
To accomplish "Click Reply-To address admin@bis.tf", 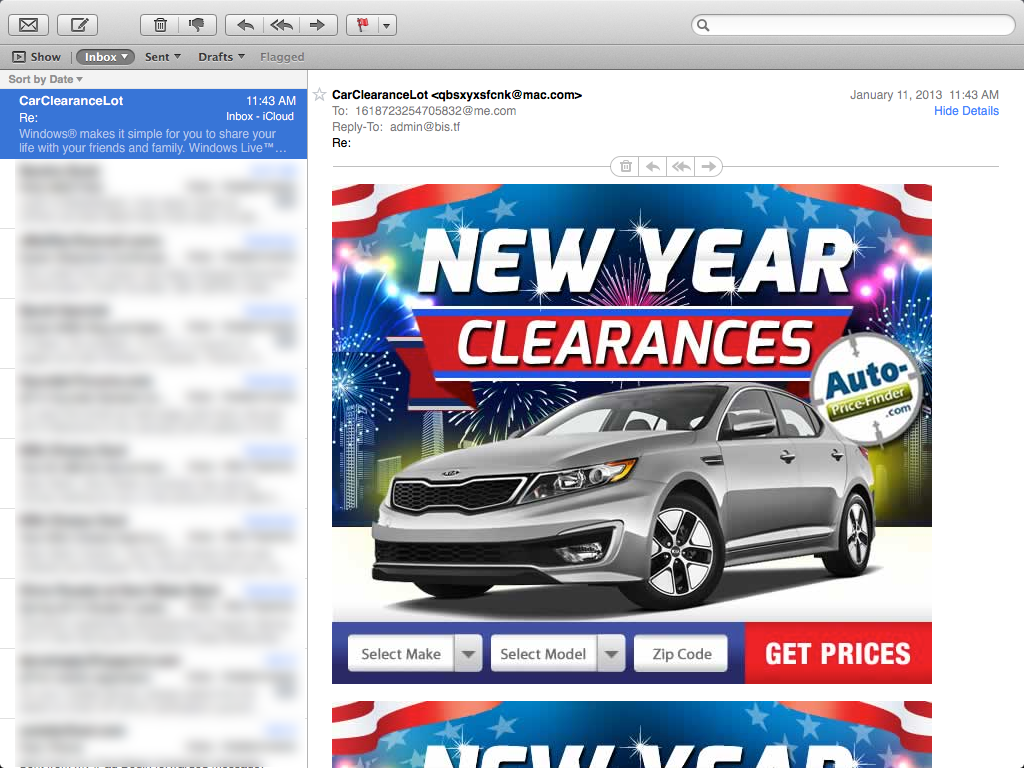I will pyautogui.click(x=424, y=127).
